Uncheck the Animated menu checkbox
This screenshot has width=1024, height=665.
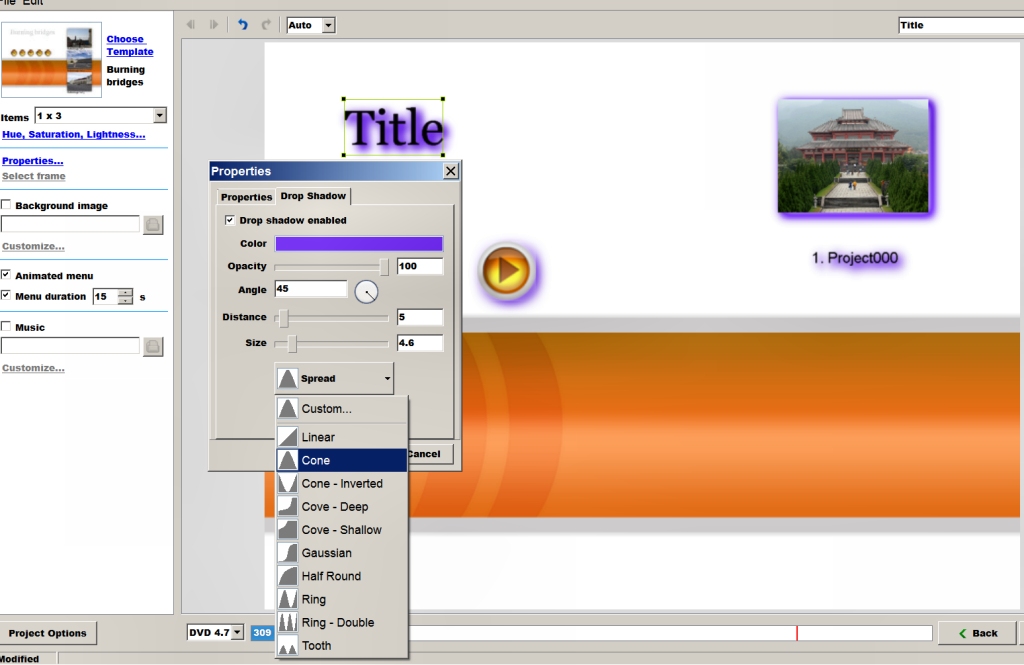point(7,275)
